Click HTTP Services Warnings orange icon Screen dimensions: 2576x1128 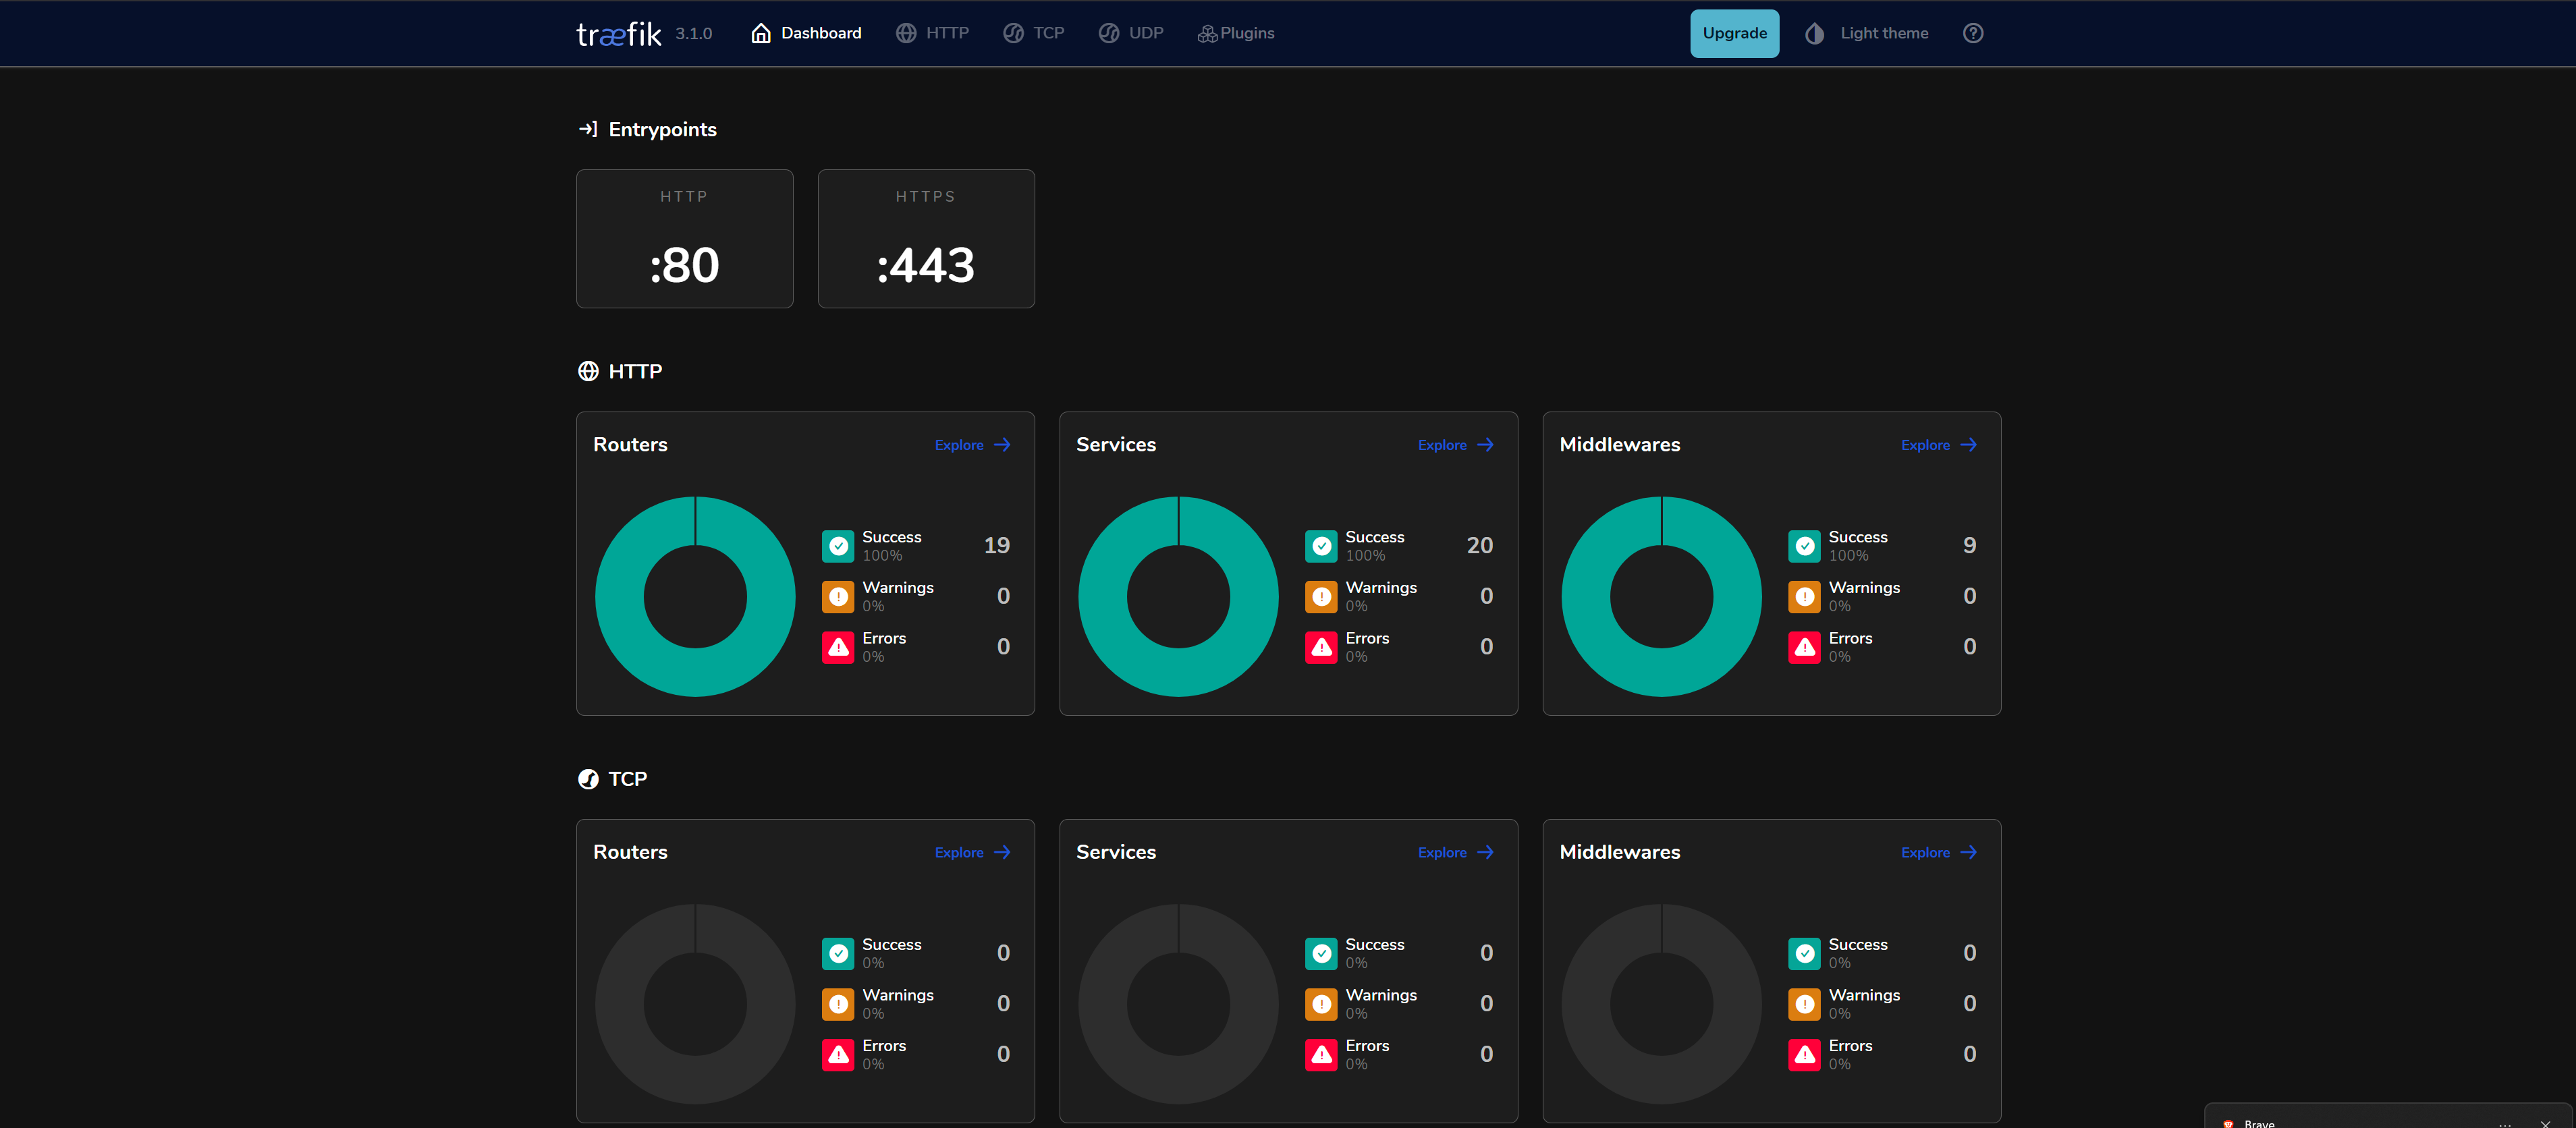1321,596
